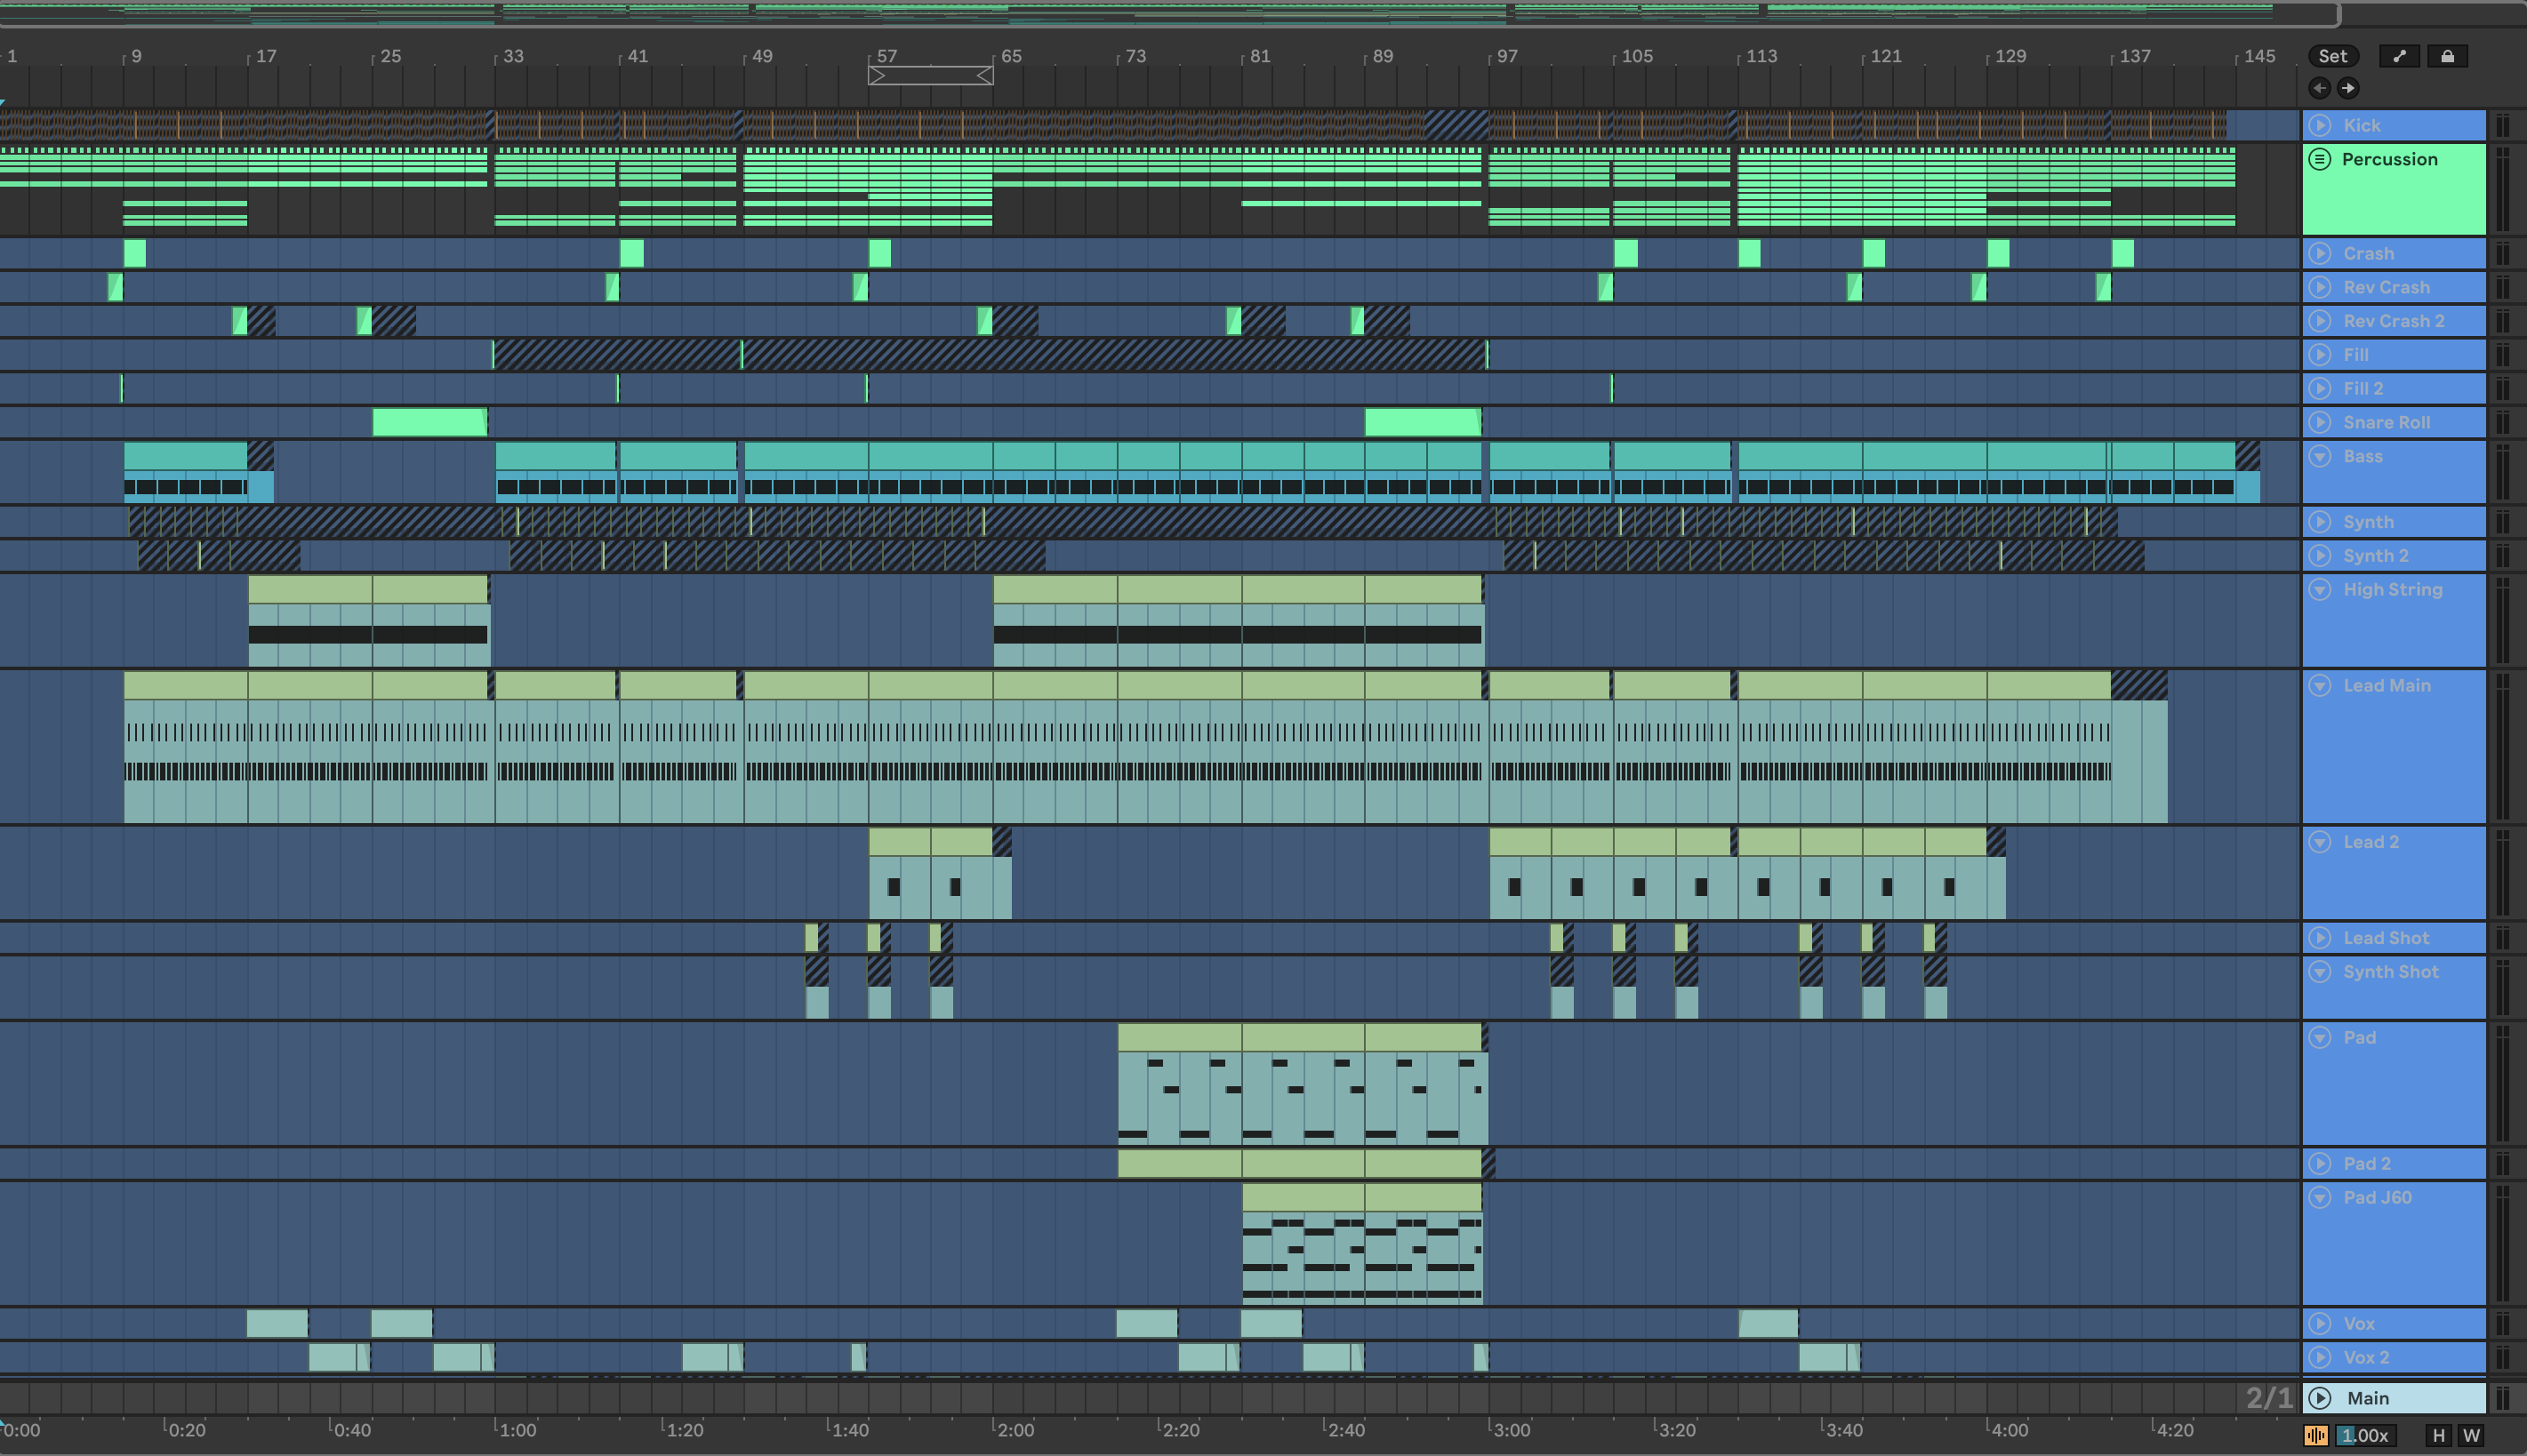Toggle the W optimize width button
Viewport: 2527px width, 1456px height.
pos(2471,1436)
